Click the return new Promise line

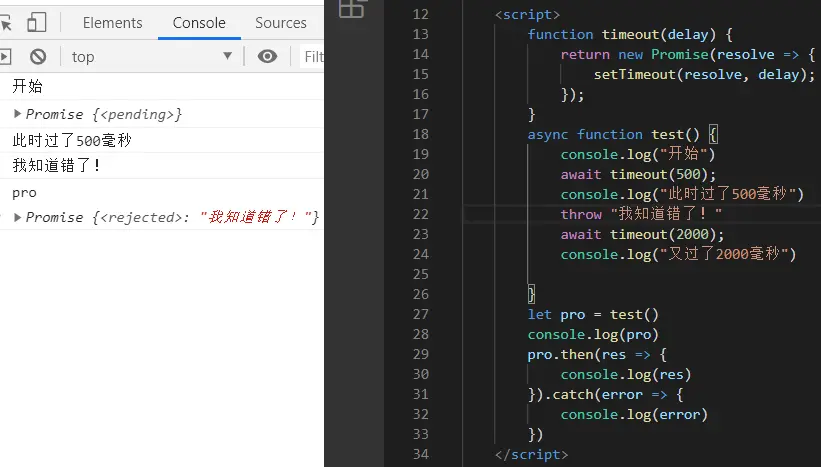(x=687, y=54)
